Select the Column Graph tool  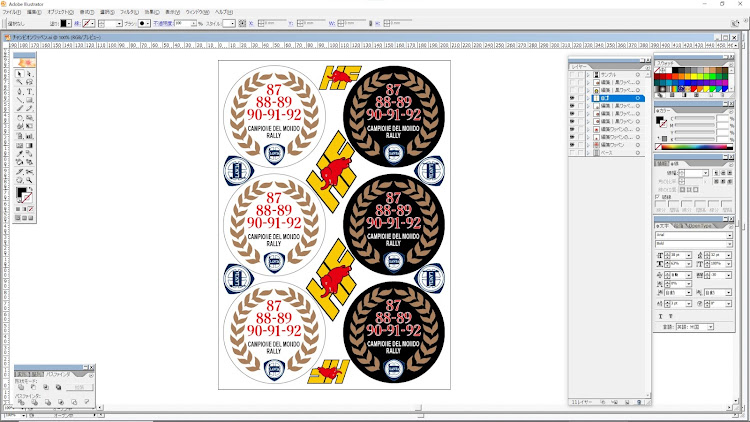click(x=29, y=136)
